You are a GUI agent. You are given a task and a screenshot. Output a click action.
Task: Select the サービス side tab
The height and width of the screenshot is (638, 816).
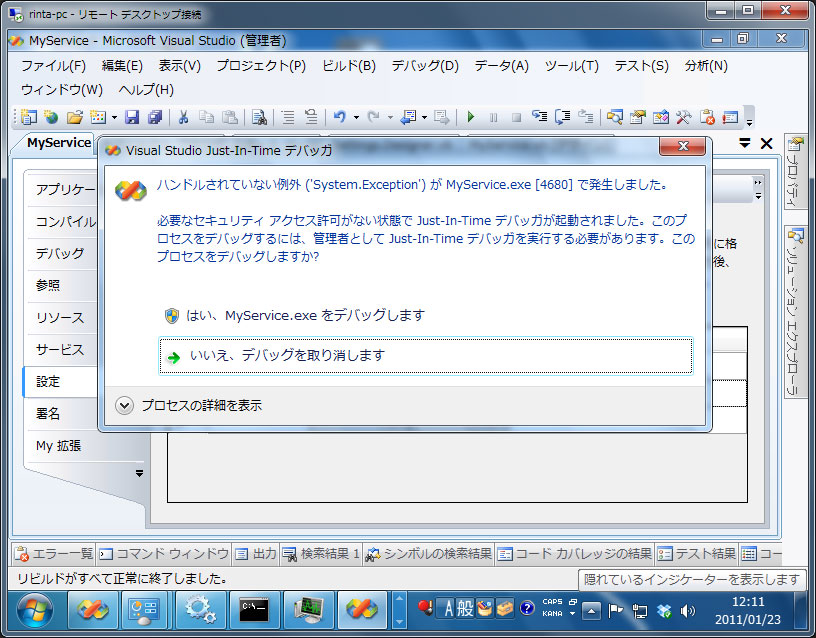[62, 350]
